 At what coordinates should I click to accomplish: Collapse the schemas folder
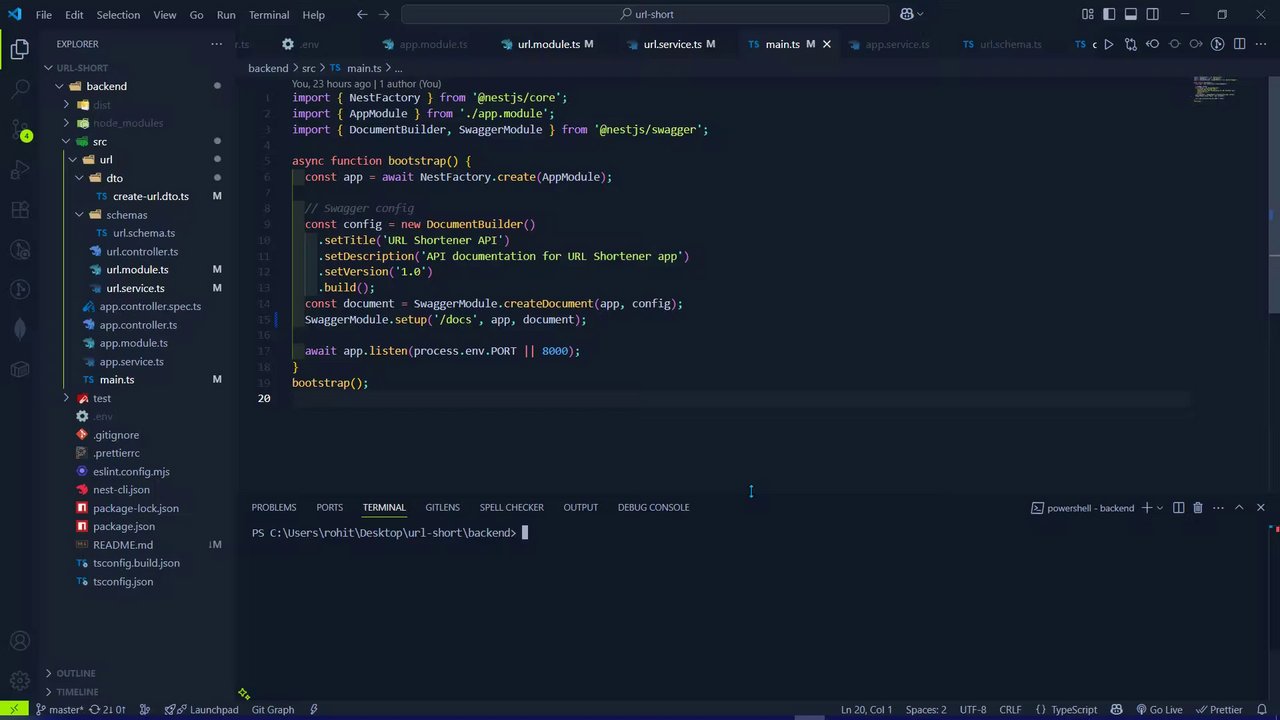click(x=126, y=215)
